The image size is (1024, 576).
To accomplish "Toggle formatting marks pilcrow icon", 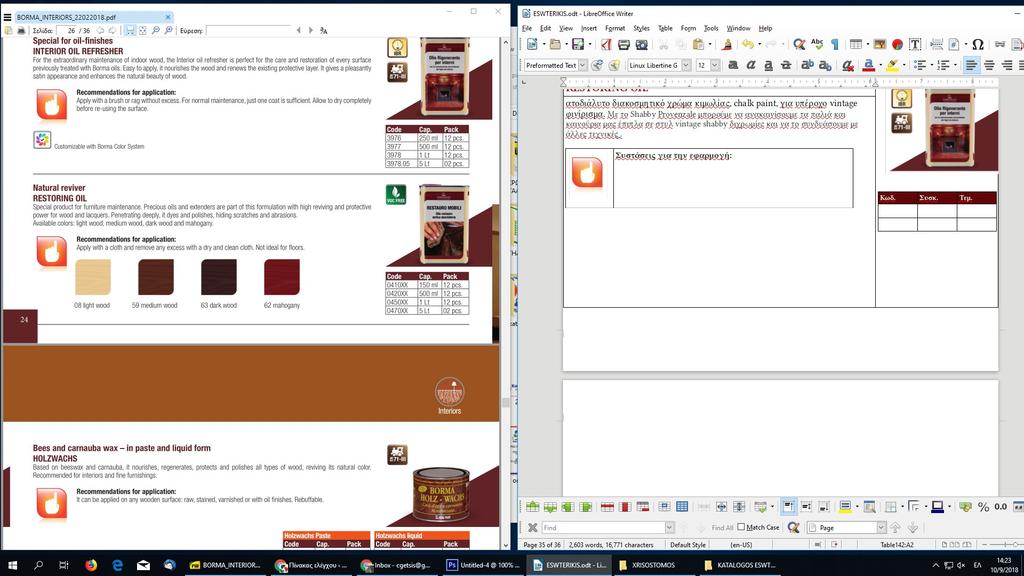I will point(835,44).
